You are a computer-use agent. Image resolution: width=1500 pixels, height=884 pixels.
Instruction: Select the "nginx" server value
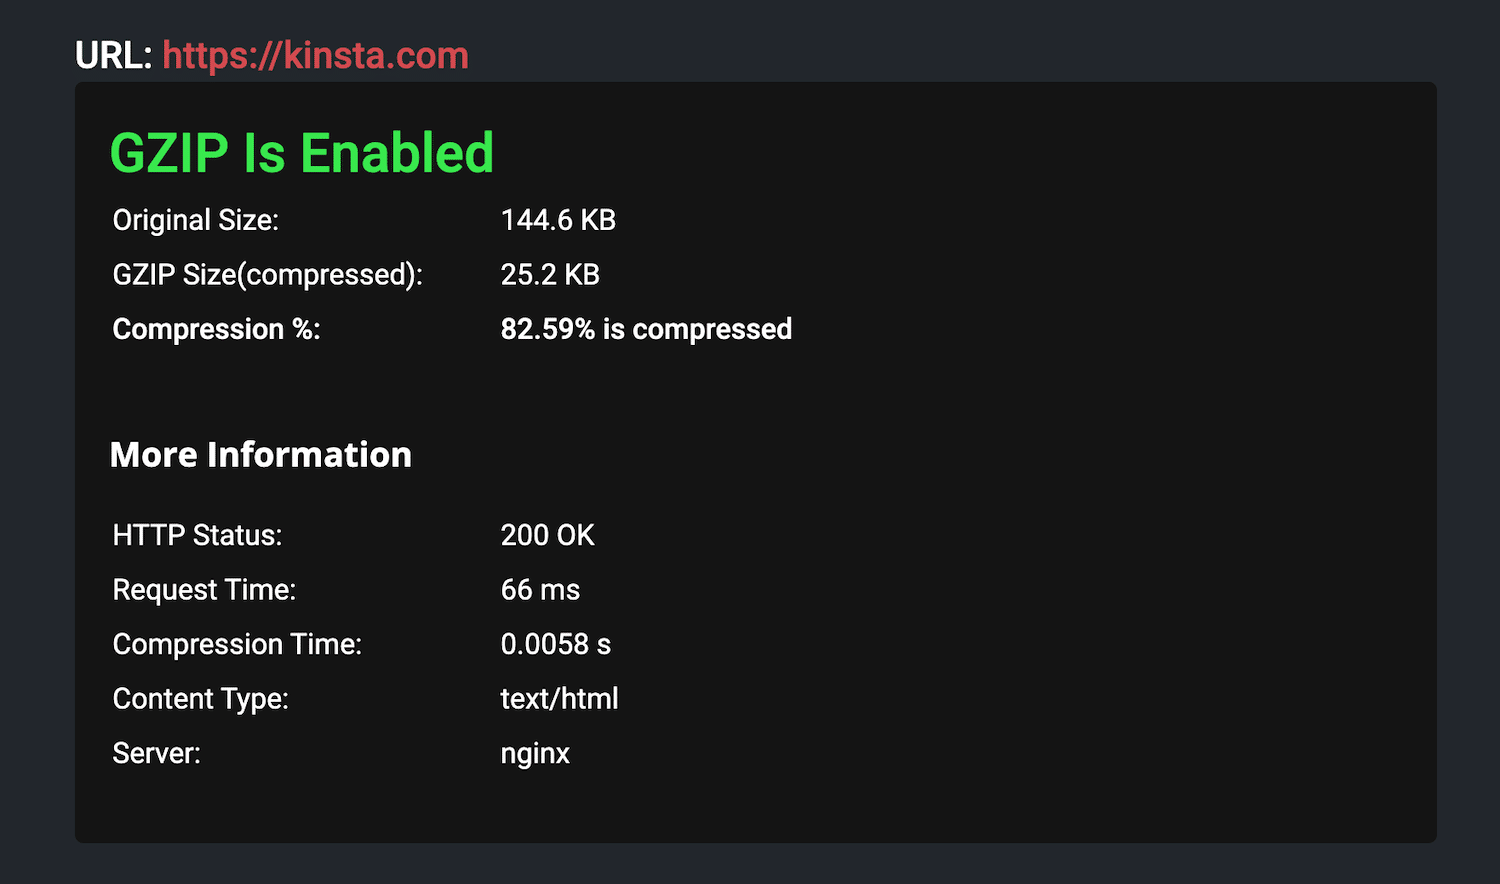[x=535, y=754]
